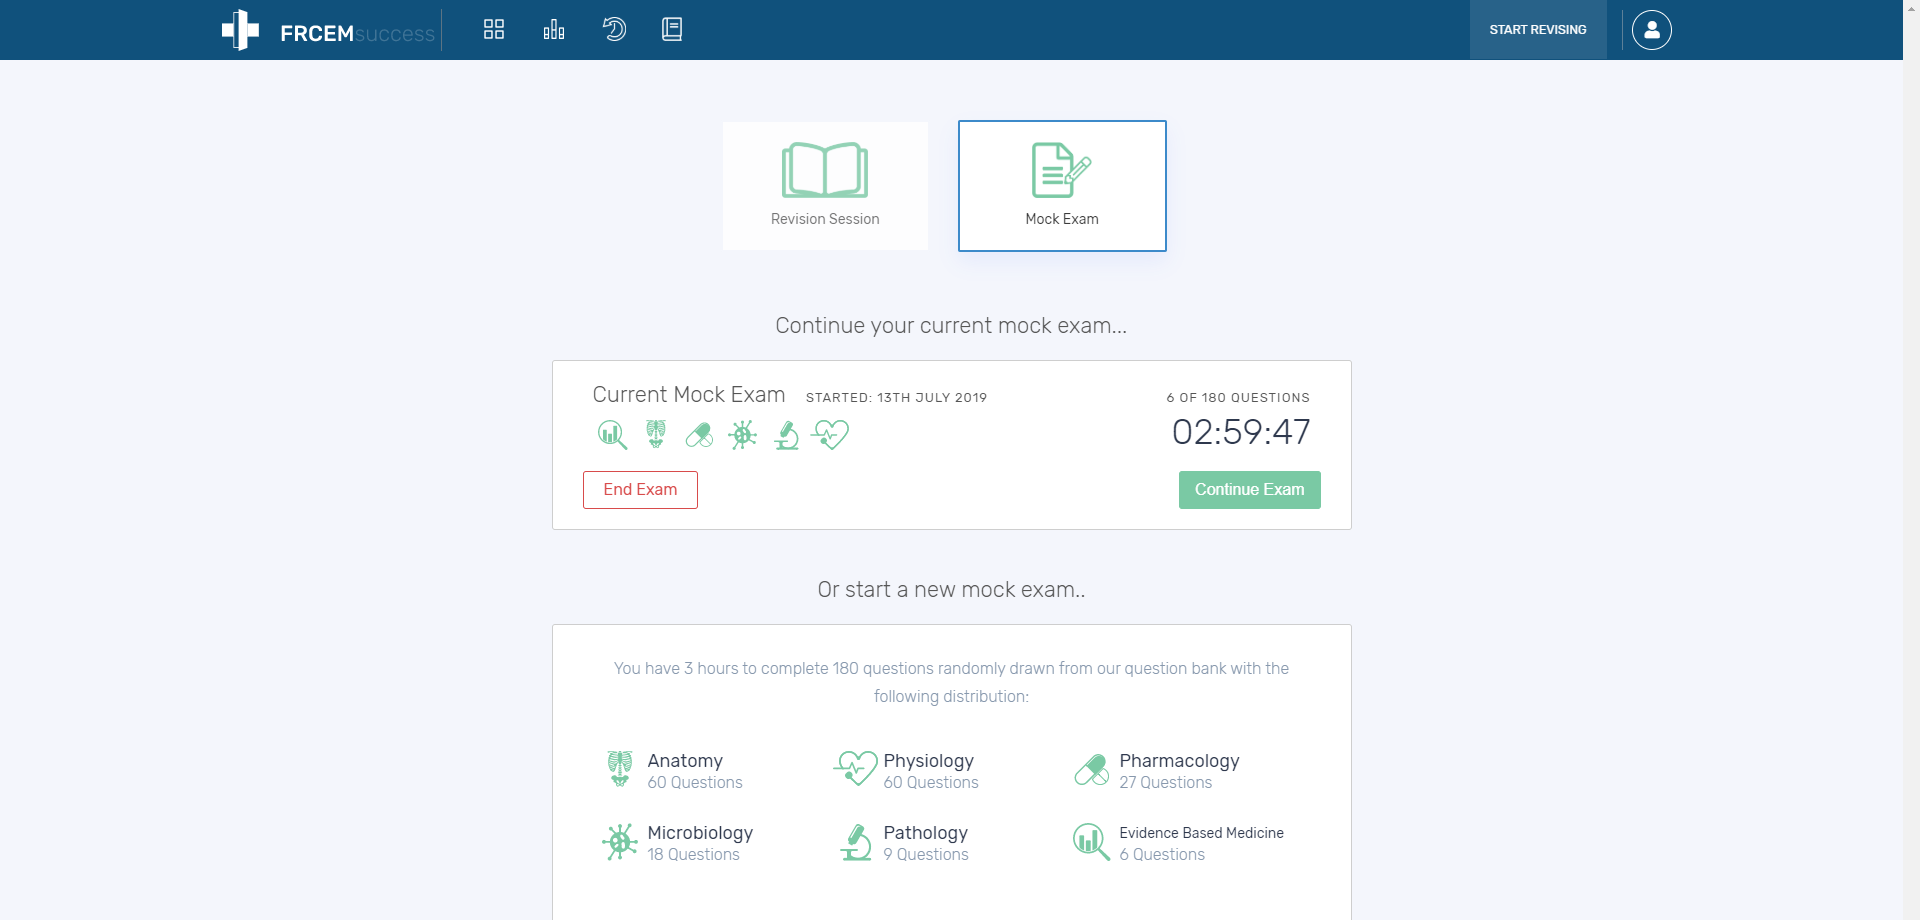This screenshot has height=920, width=1920.
Task: Click the '18 Questions' count text
Action: click(694, 855)
